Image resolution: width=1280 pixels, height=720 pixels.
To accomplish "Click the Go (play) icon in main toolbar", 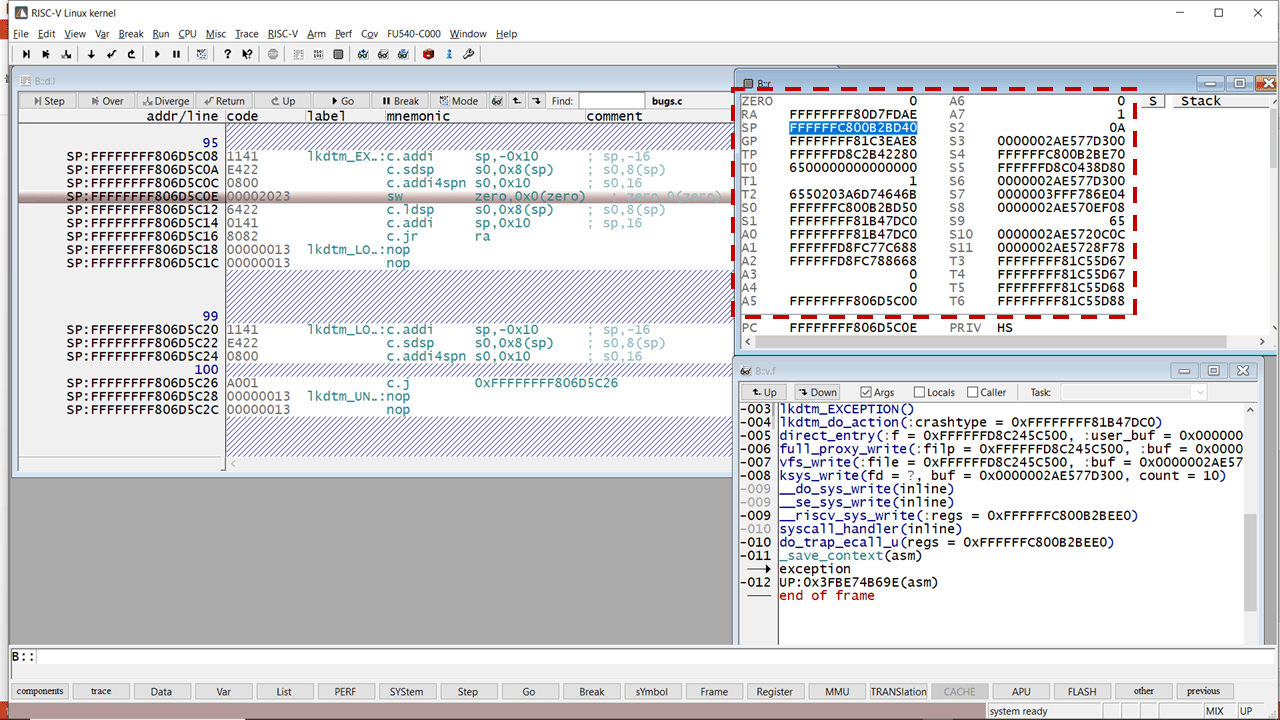I will [157, 54].
